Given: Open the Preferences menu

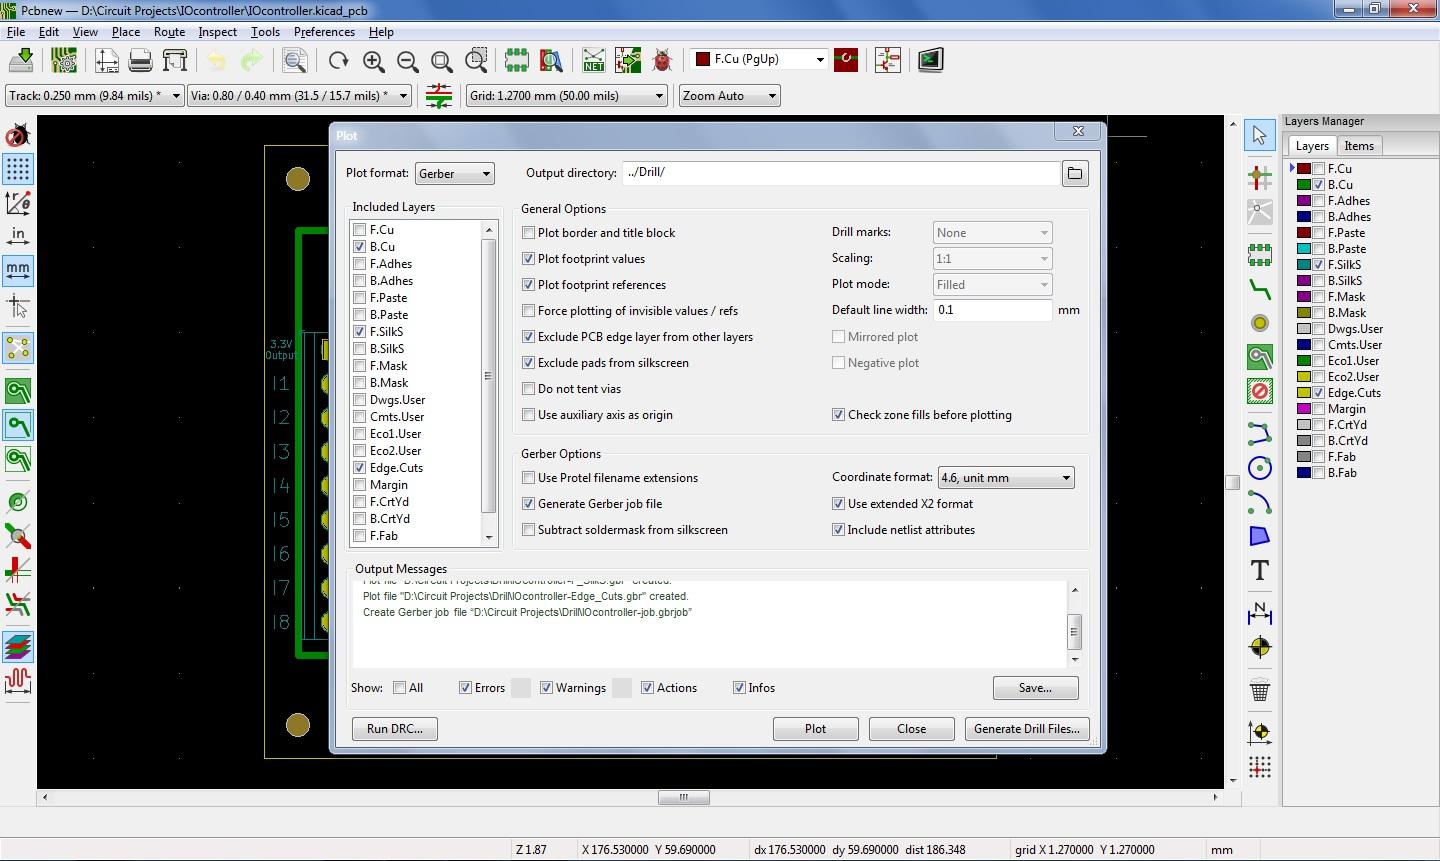Looking at the screenshot, I should [324, 32].
